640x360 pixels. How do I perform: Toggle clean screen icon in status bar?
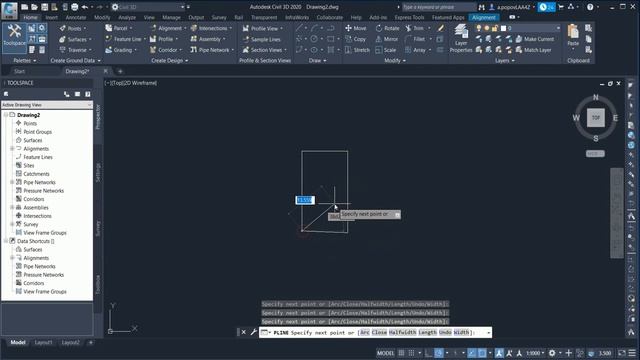pyautogui.click(x=622, y=353)
